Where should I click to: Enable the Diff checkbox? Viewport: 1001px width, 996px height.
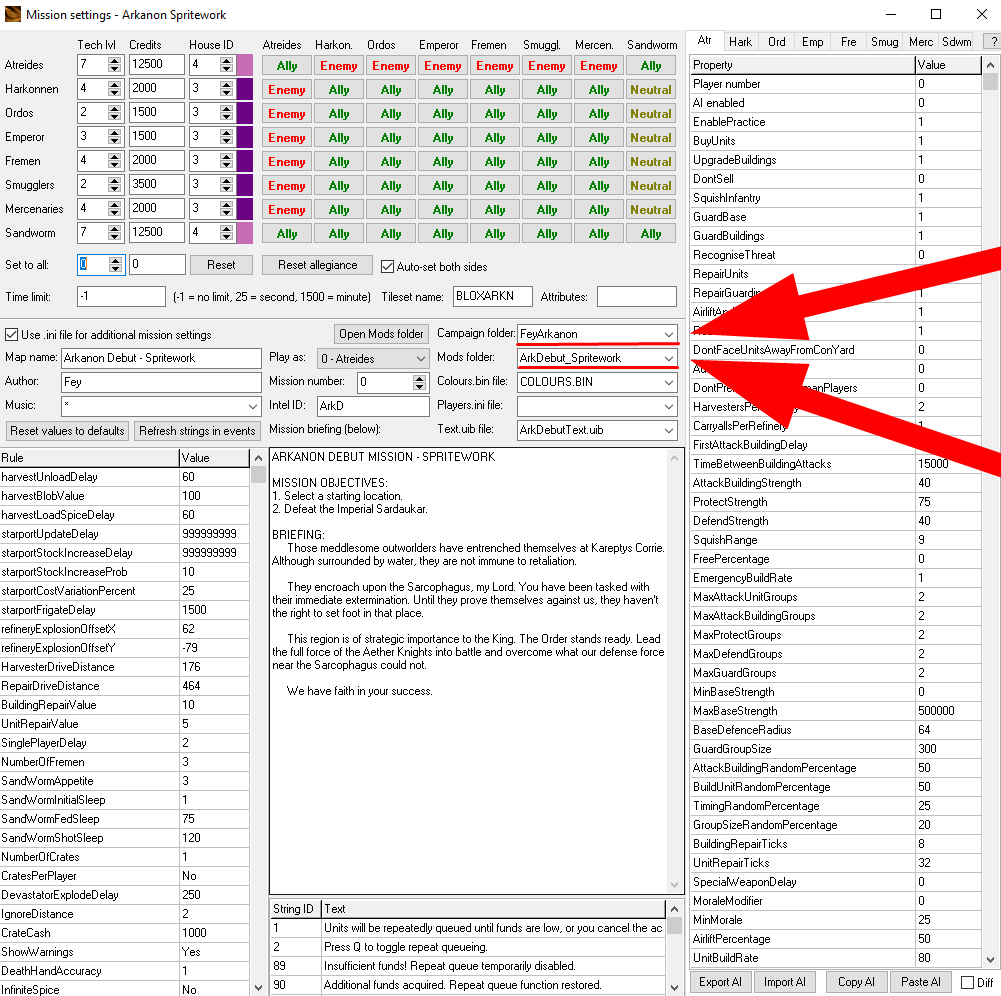pos(967,982)
